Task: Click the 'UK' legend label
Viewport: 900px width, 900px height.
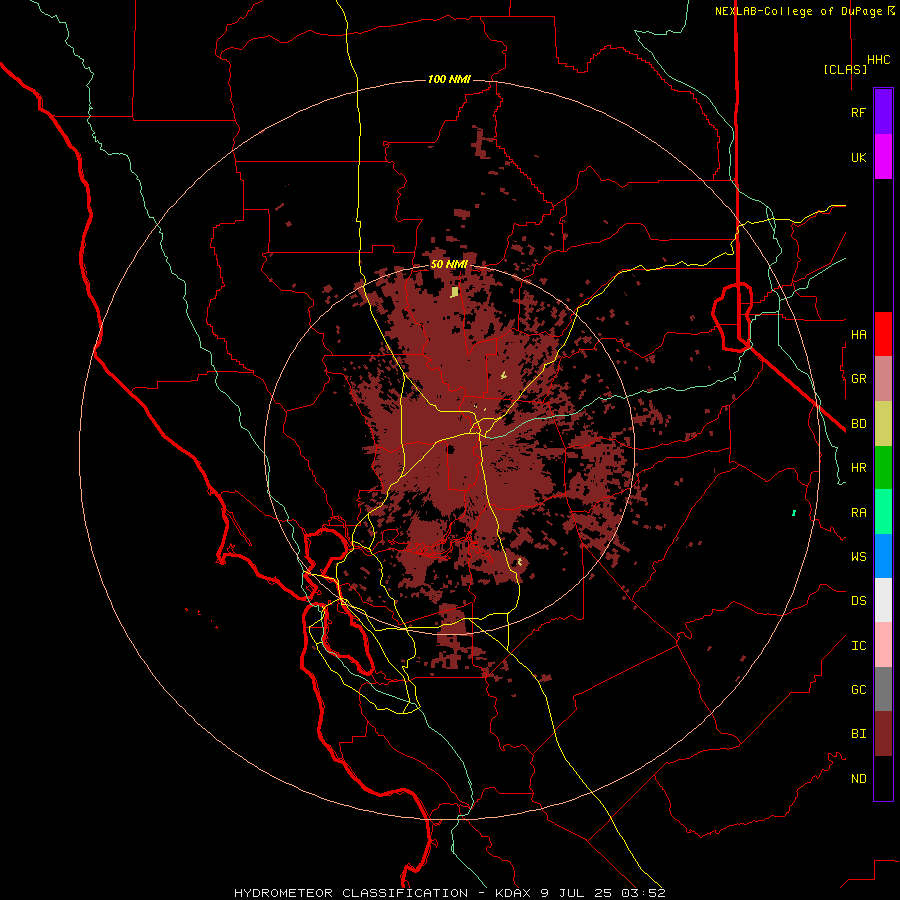Action: (x=858, y=157)
